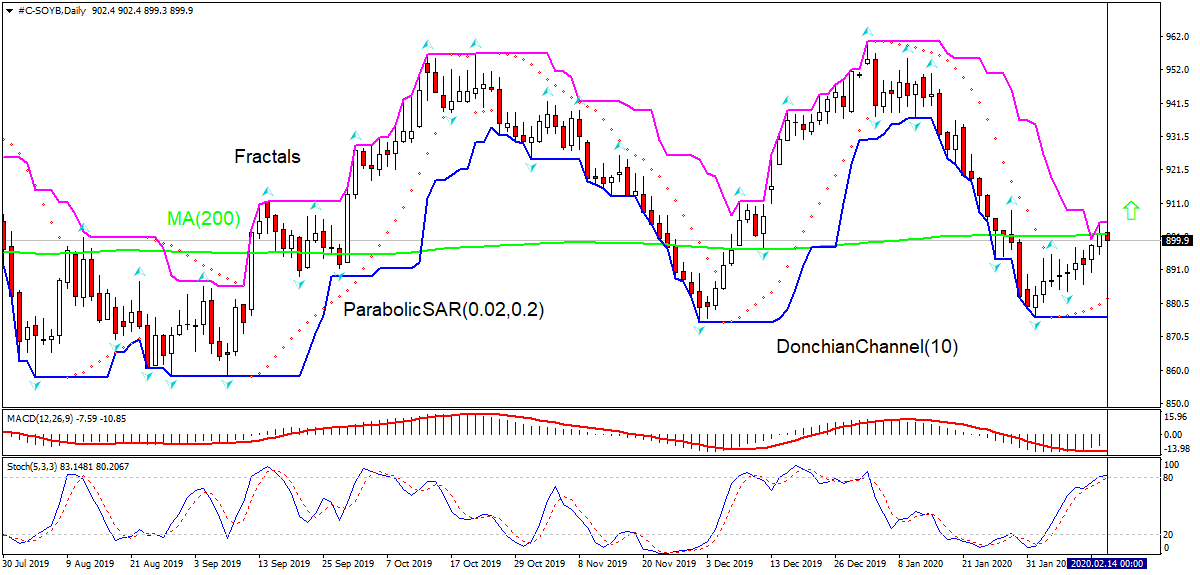Select the highlighted 2020.02.14 00:00 date marker
The height and width of the screenshot is (575, 1200).
1108,564
